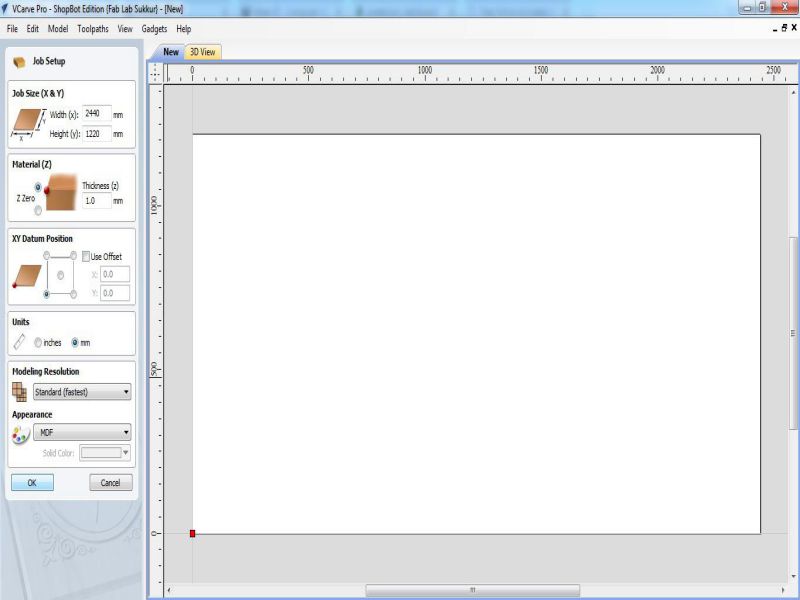Click the inner document restore button
This screenshot has height=600, width=800.
pos(784,28)
